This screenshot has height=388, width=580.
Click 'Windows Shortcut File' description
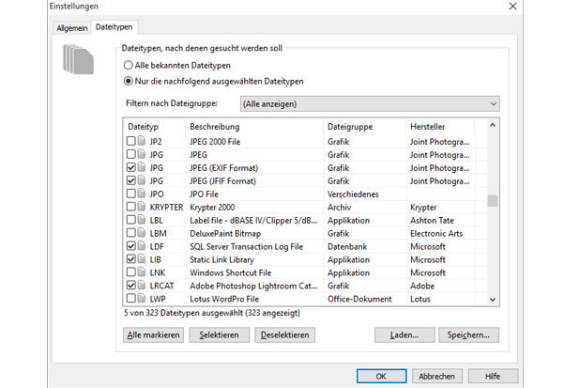pyautogui.click(x=230, y=273)
